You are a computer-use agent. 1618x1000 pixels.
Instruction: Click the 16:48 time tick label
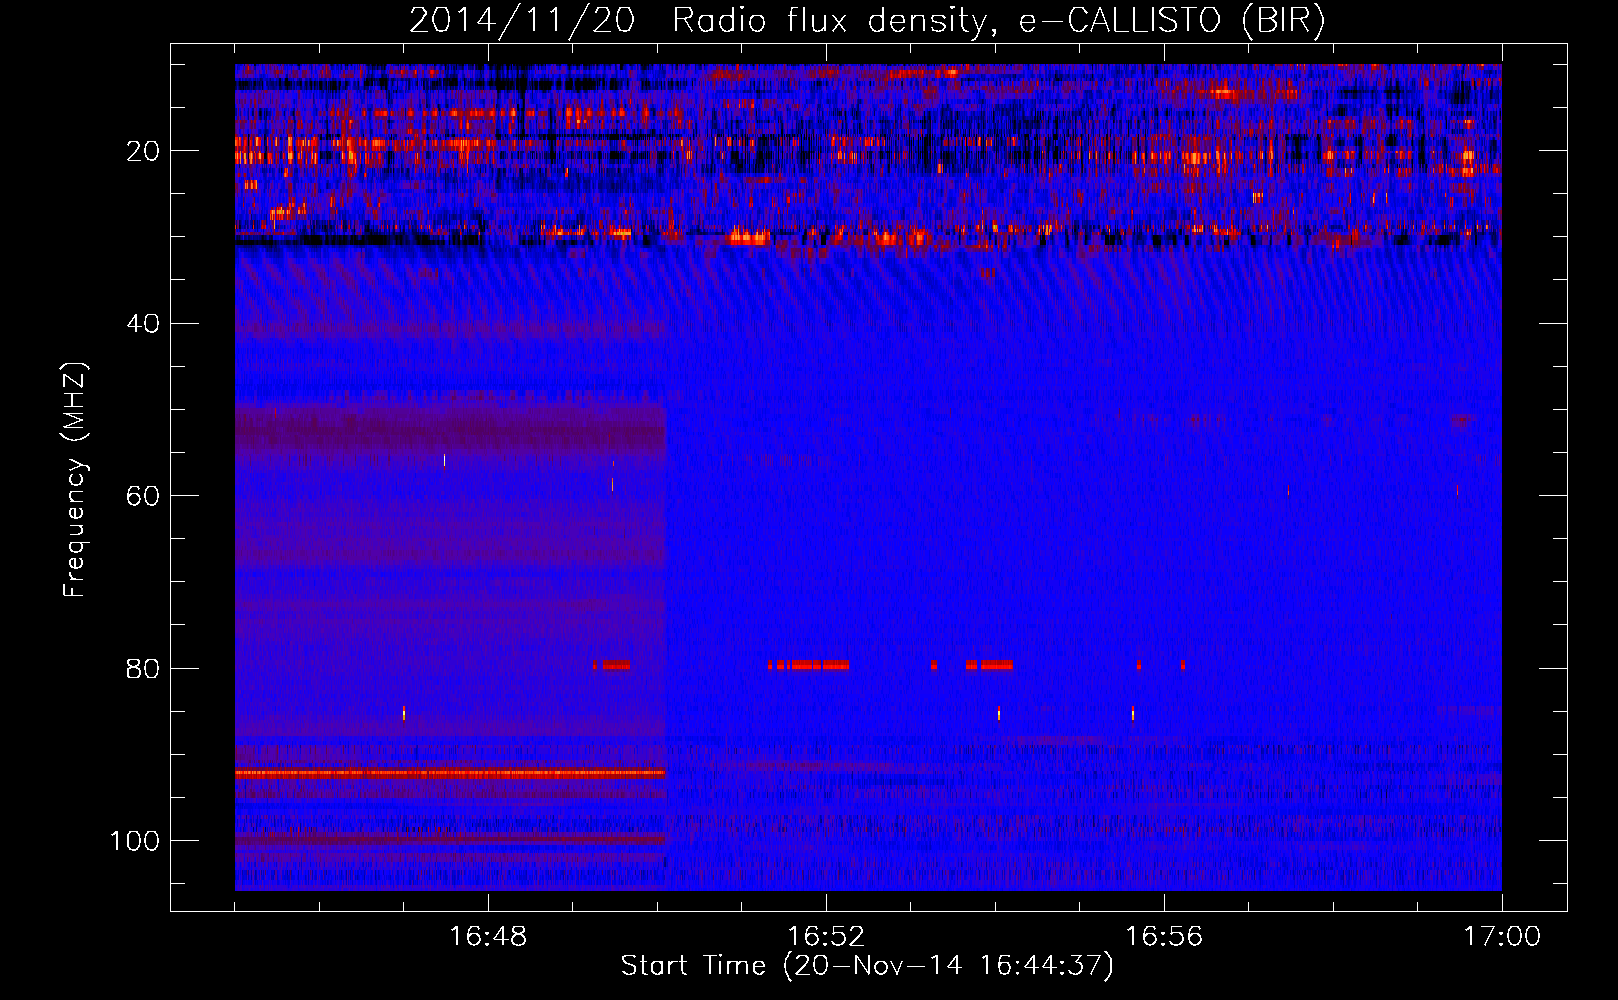click(488, 937)
